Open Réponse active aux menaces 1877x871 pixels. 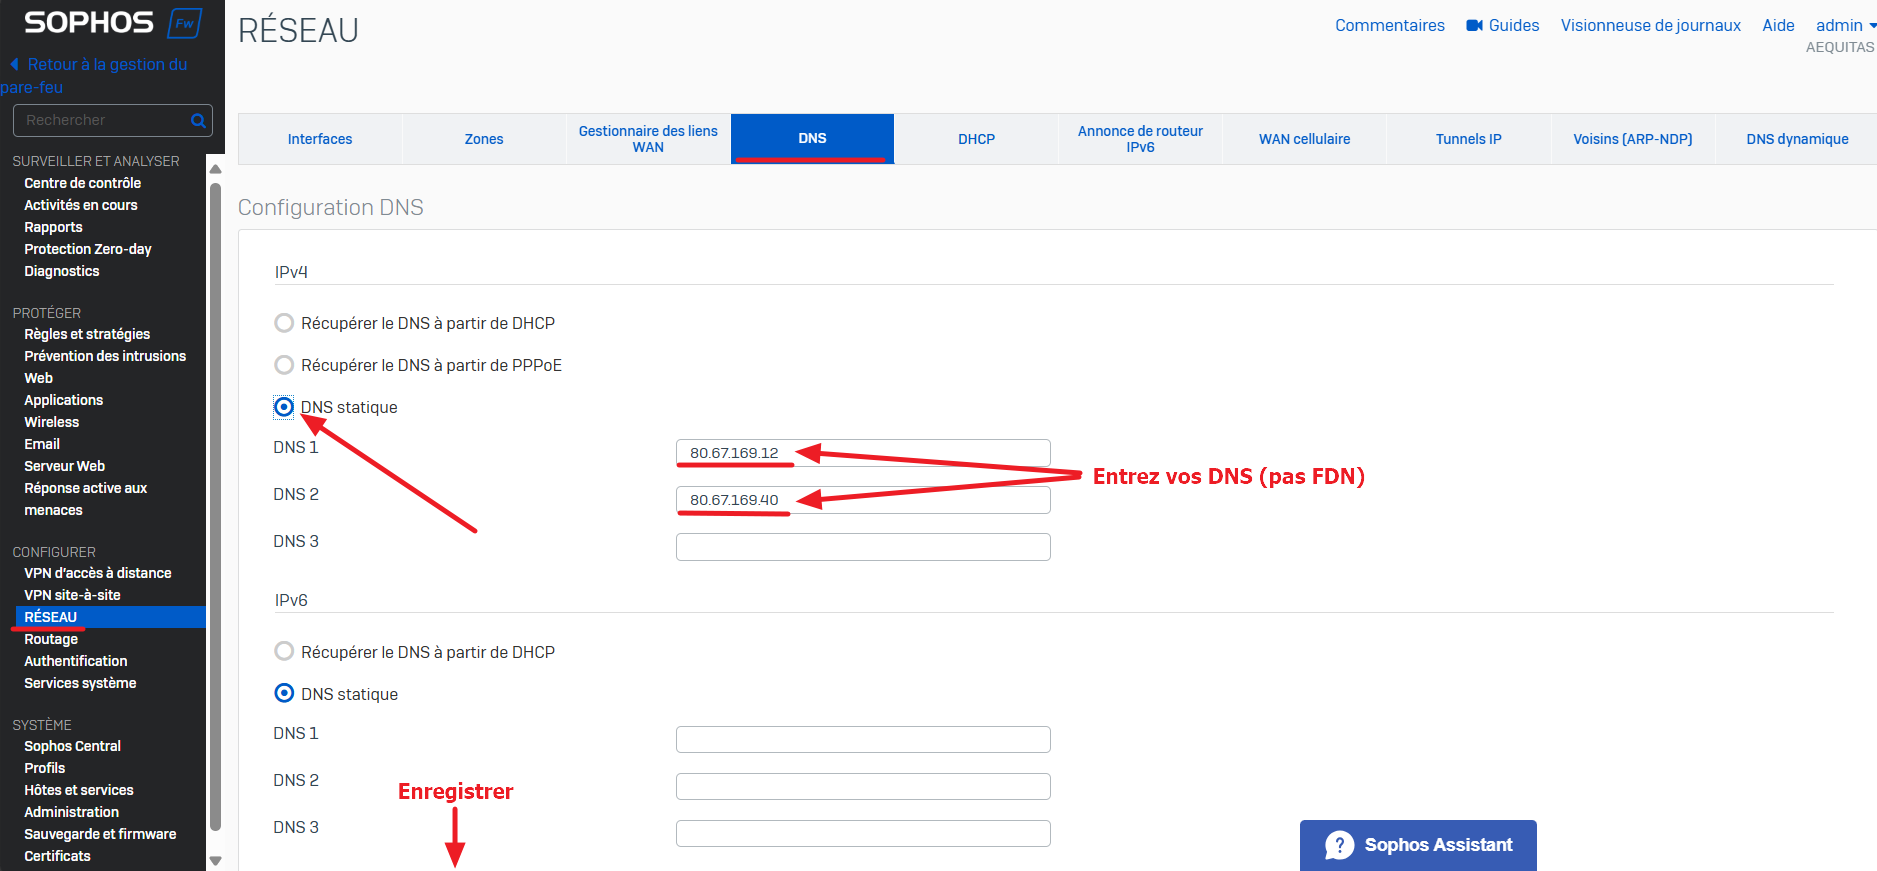tap(86, 499)
